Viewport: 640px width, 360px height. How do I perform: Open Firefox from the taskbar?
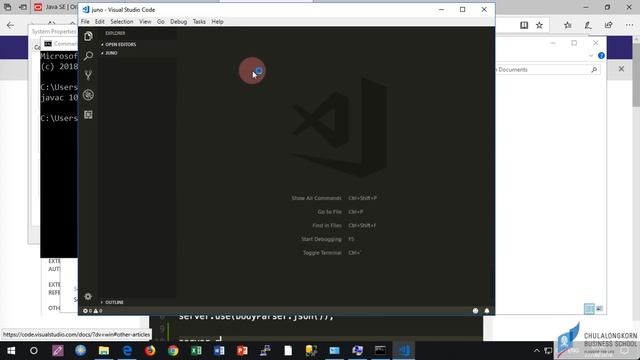[x=150, y=351]
